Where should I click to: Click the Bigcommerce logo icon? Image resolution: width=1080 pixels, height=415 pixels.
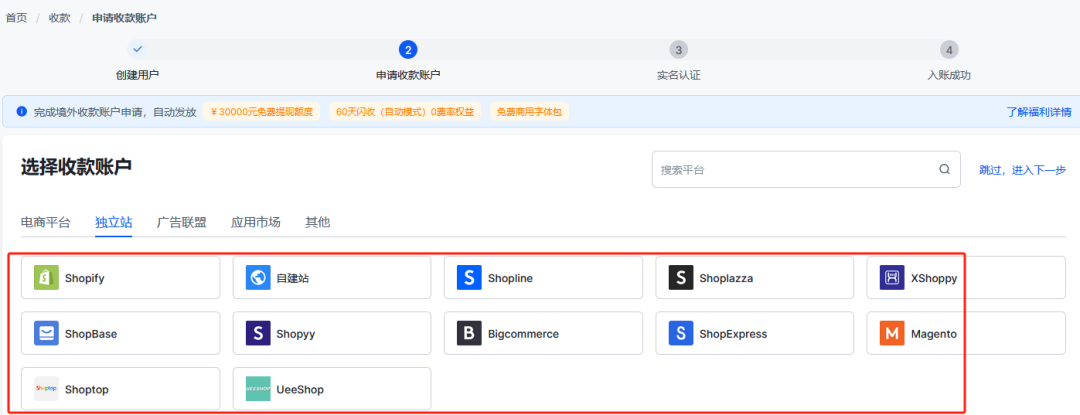click(x=470, y=334)
